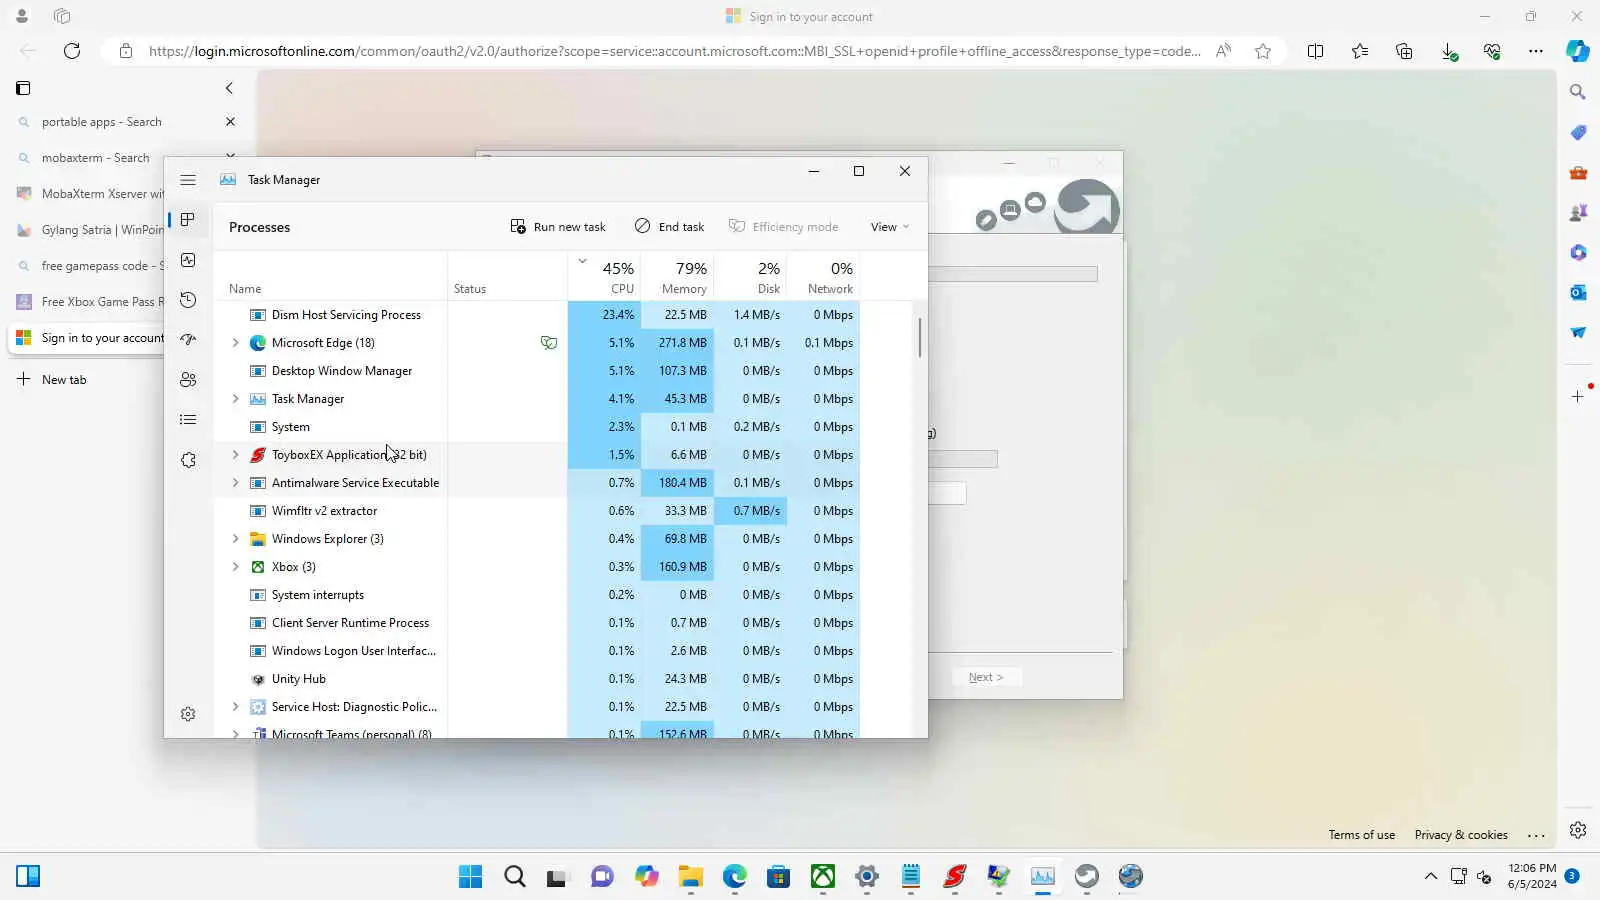1600x900 pixels.
Task: Expand the Xbox (3) process group
Action: [236, 567]
